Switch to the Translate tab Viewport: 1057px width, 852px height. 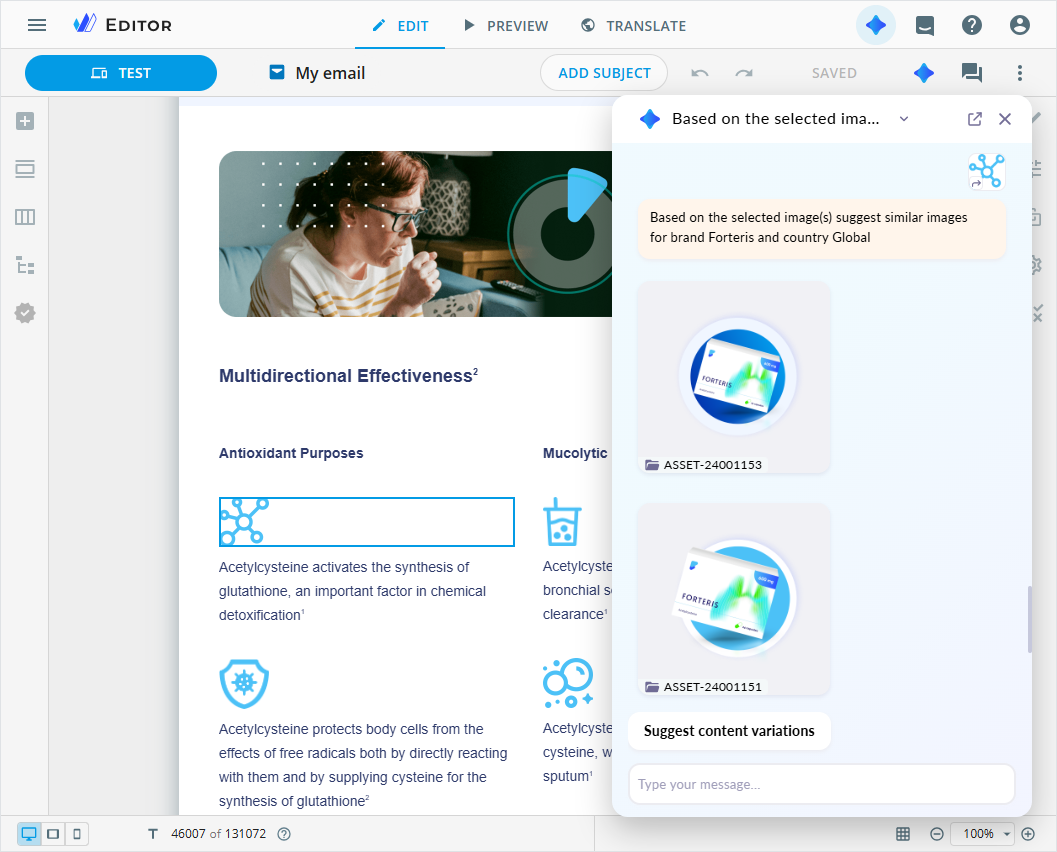tap(633, 25)
